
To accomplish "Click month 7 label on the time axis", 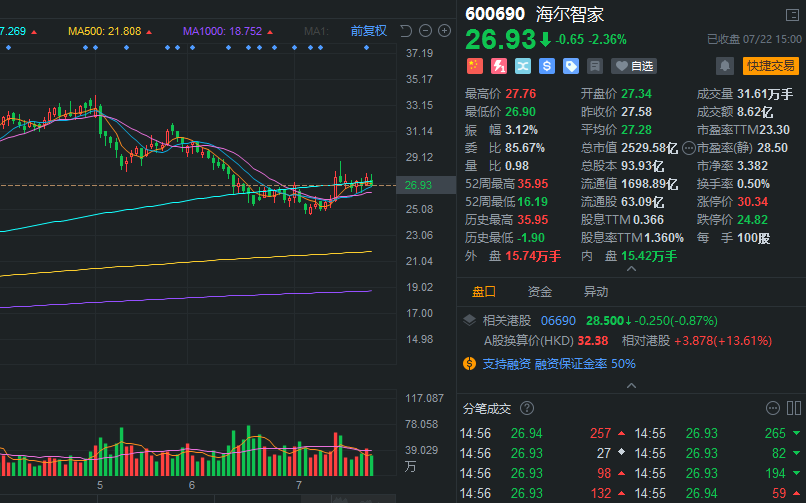I will (299, 485).
